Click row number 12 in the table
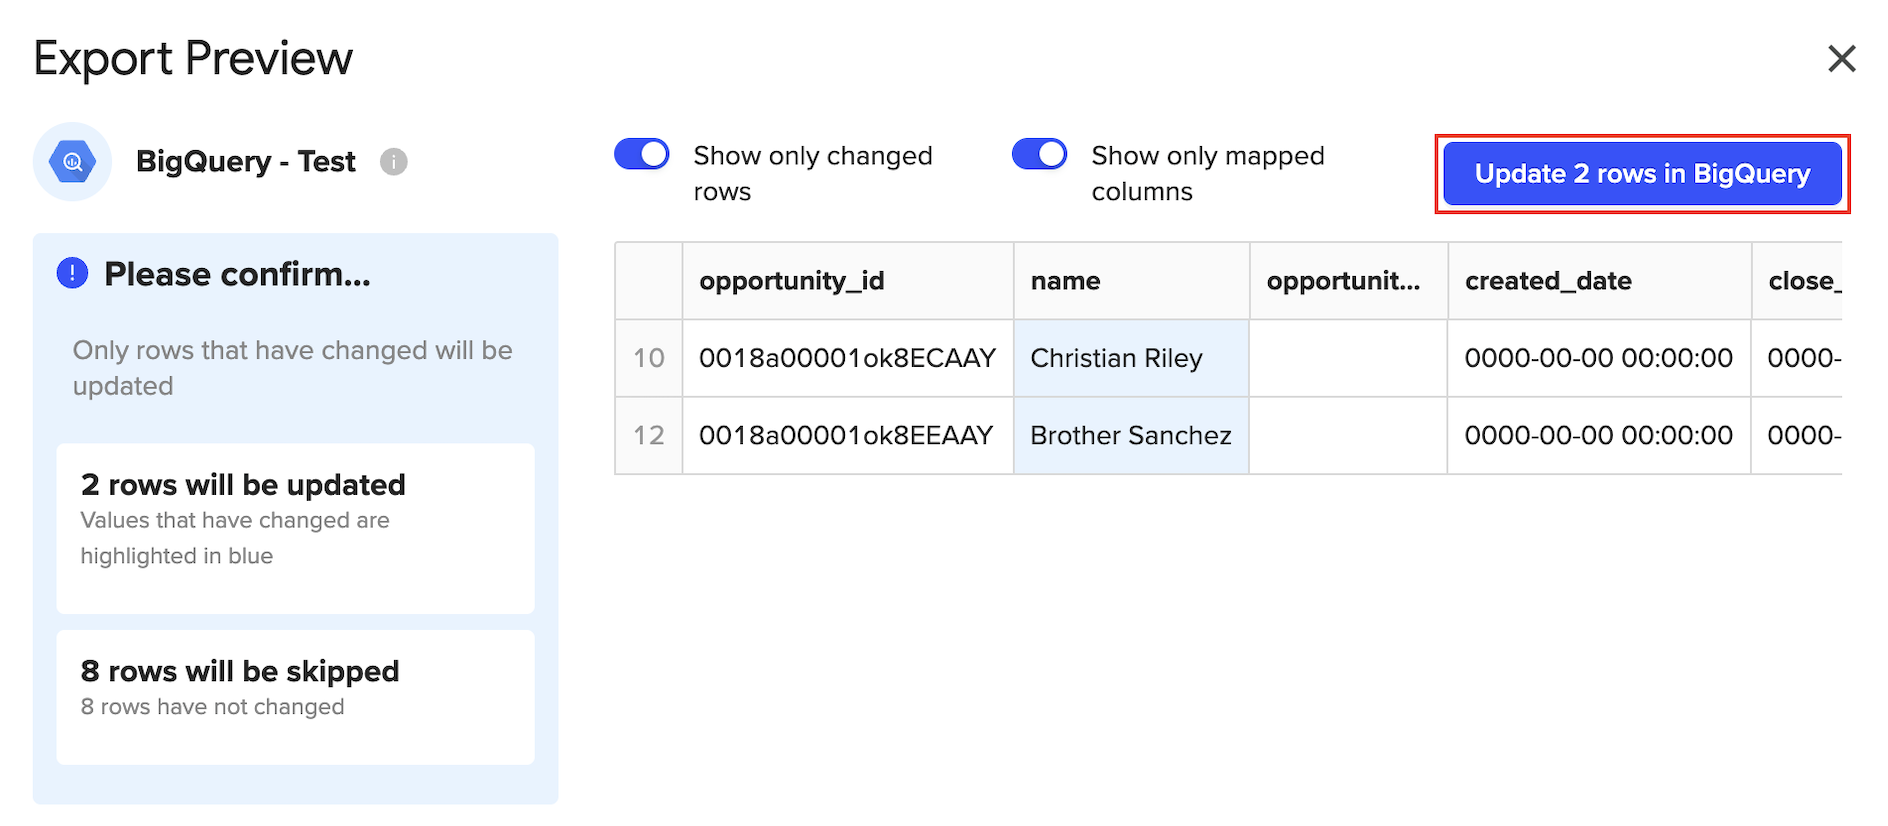 [649, 436]
